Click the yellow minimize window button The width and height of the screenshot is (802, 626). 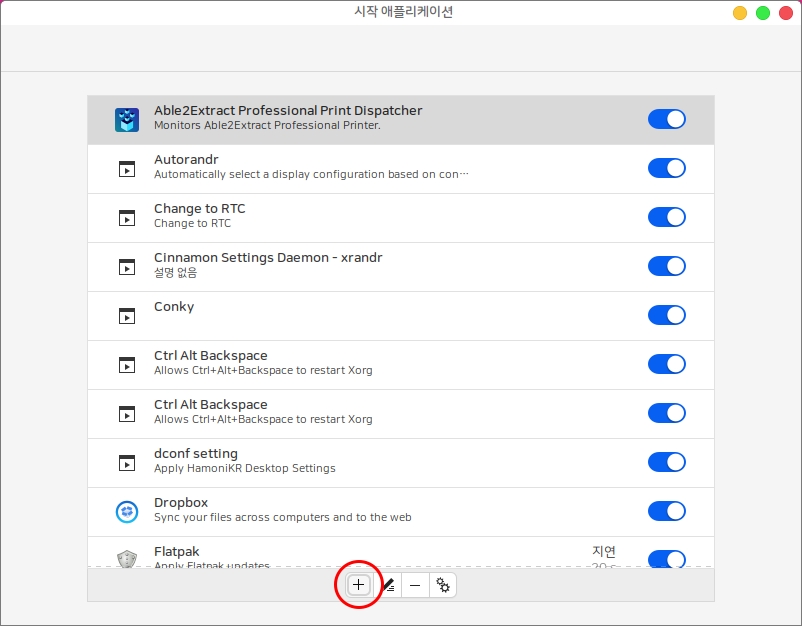740,13
